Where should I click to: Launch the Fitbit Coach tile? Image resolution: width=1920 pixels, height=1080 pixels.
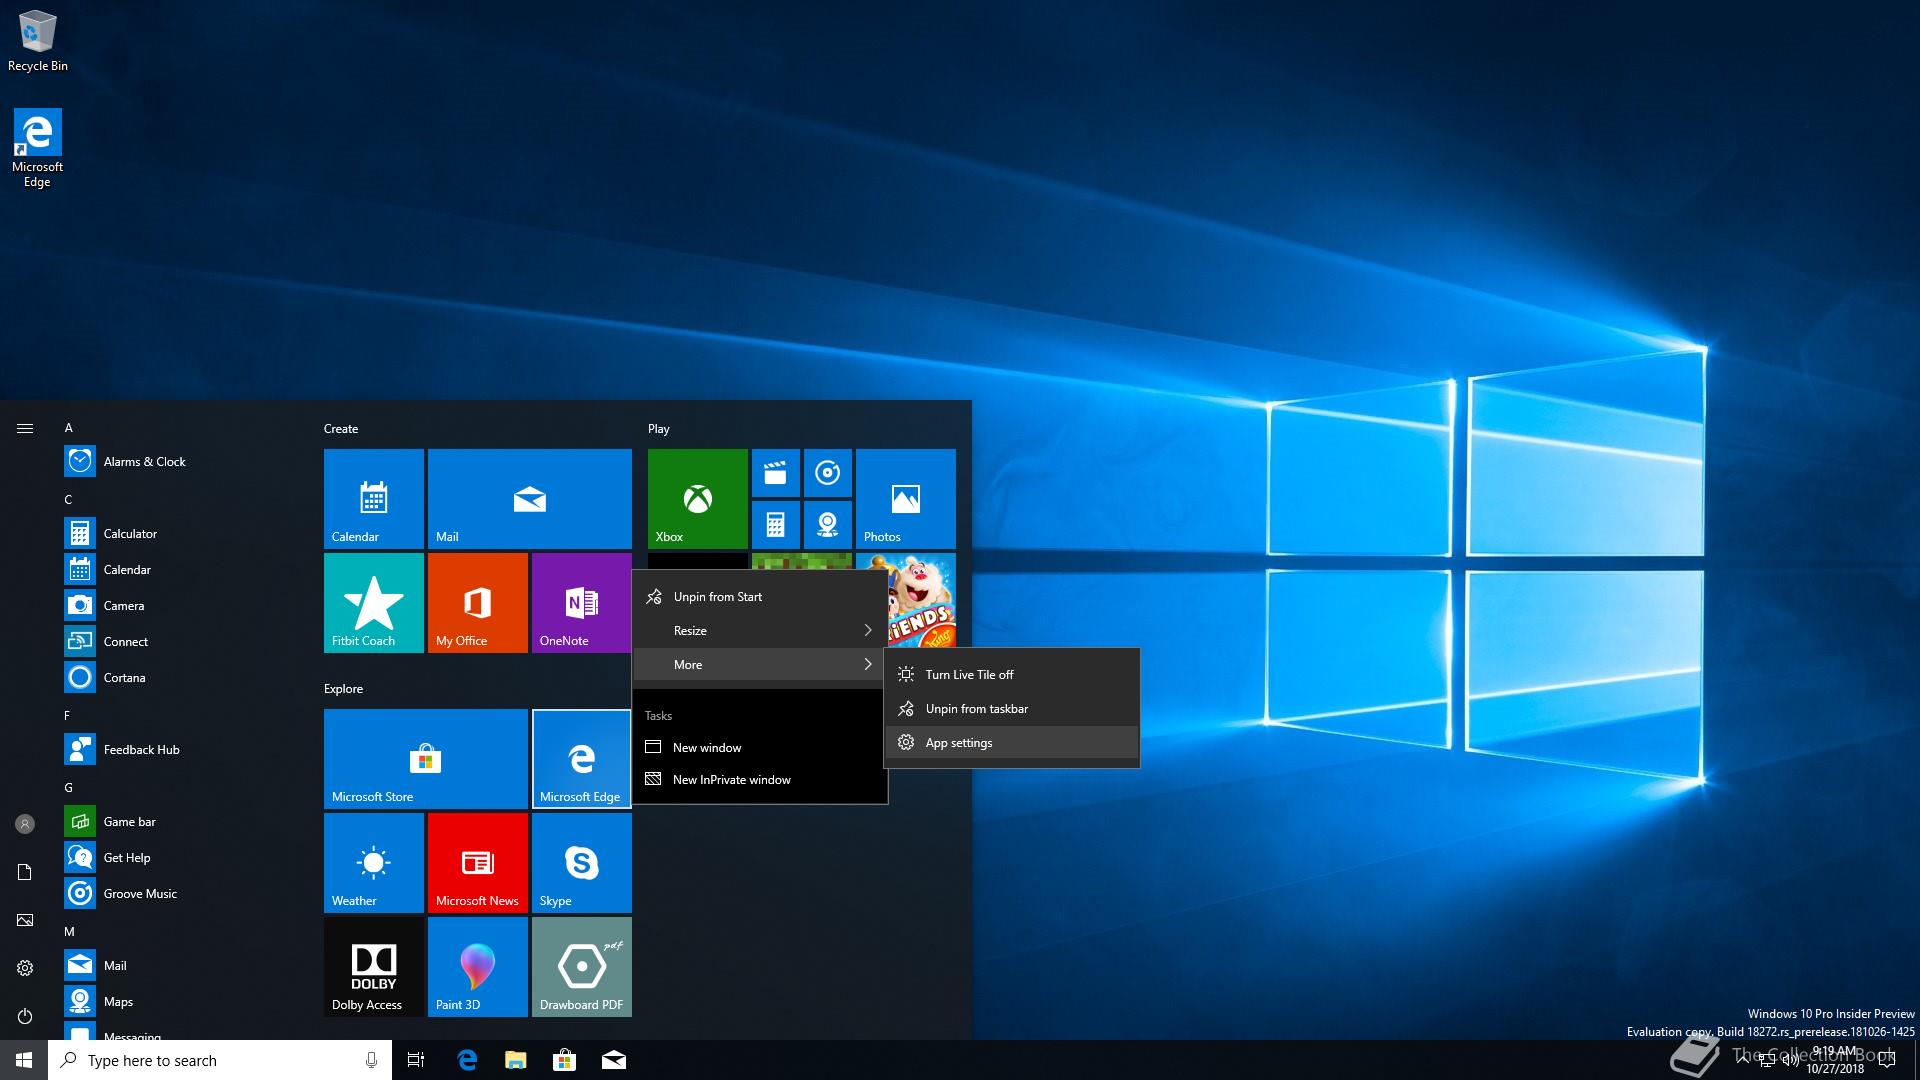click(x=374, y=603)
